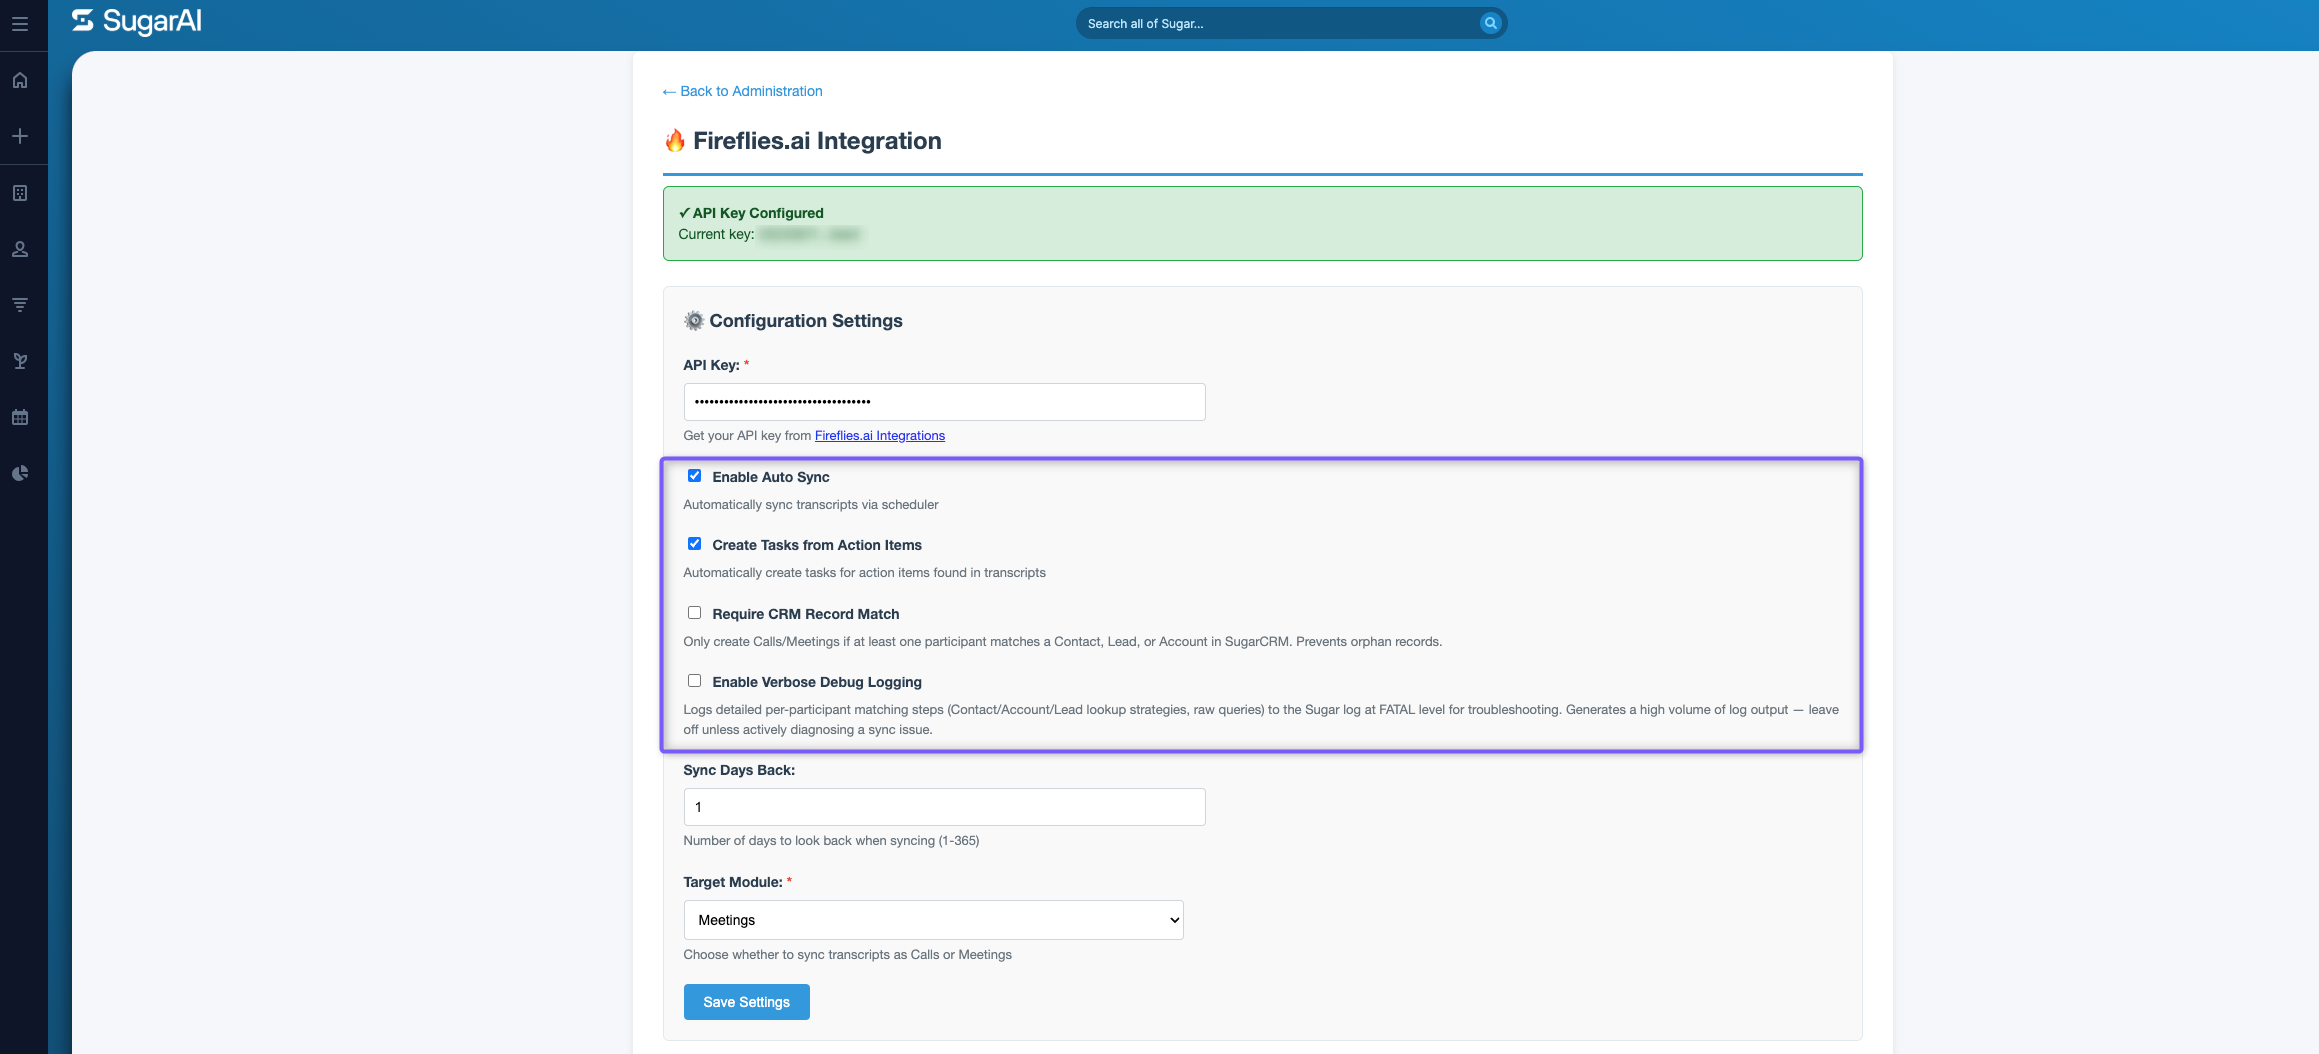The image size is (2319, 1054).
Task: Click 'Choose whether to sync transcripts' hint
Action: [847, 955]
